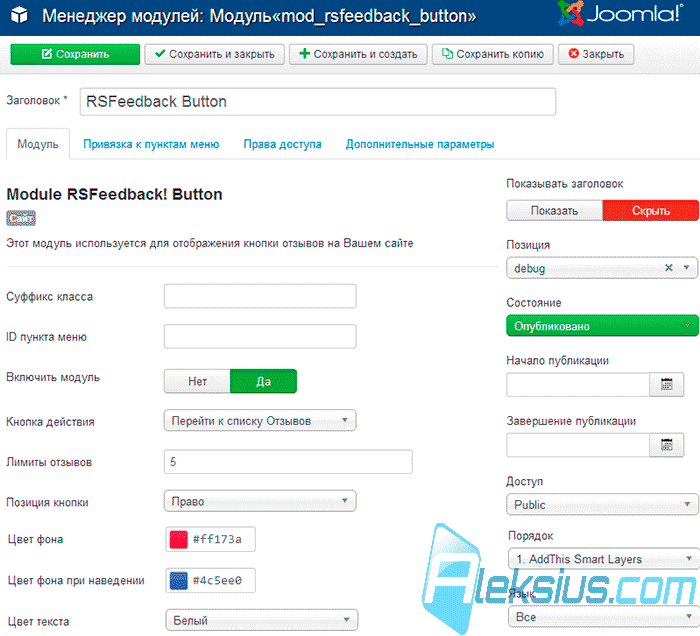Viewport: 700px width, 636px height.
Task: Click the Сайт badge label
Action: click(x=21, y=218)
